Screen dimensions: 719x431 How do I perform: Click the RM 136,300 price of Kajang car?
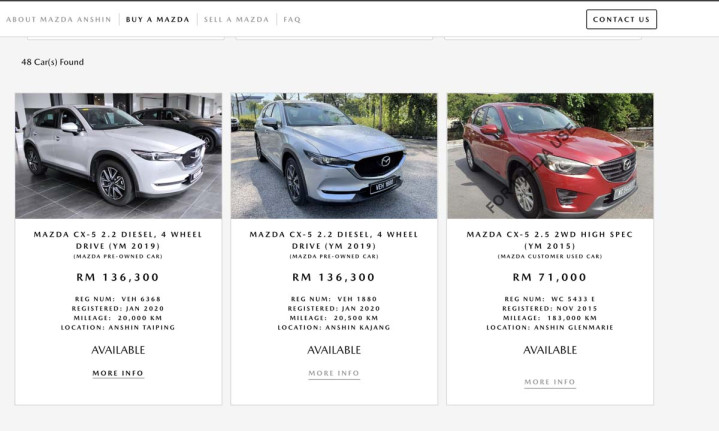[334, 277]
